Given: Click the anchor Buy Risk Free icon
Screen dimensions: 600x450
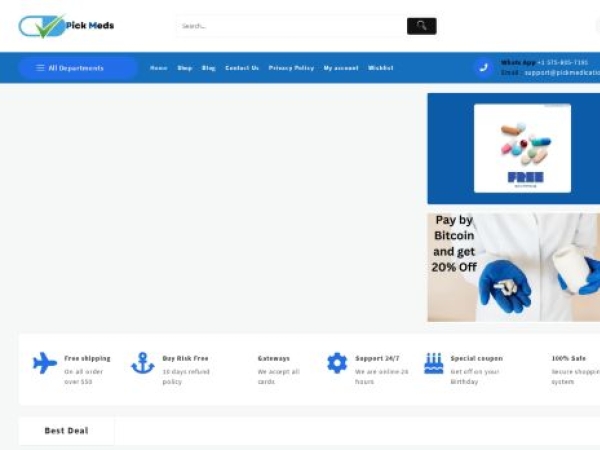Looking at the screenshot, I should coord(143,363).
